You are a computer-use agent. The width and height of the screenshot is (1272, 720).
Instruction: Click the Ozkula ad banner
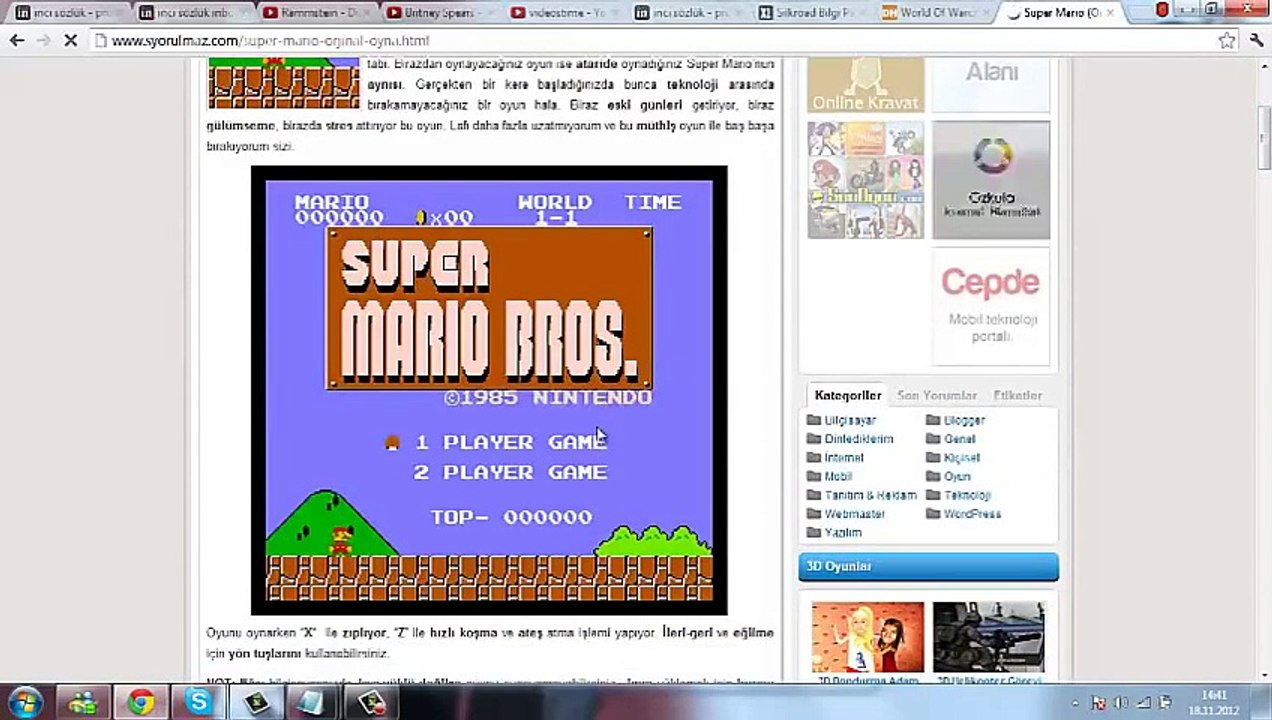tap(990, 180)
